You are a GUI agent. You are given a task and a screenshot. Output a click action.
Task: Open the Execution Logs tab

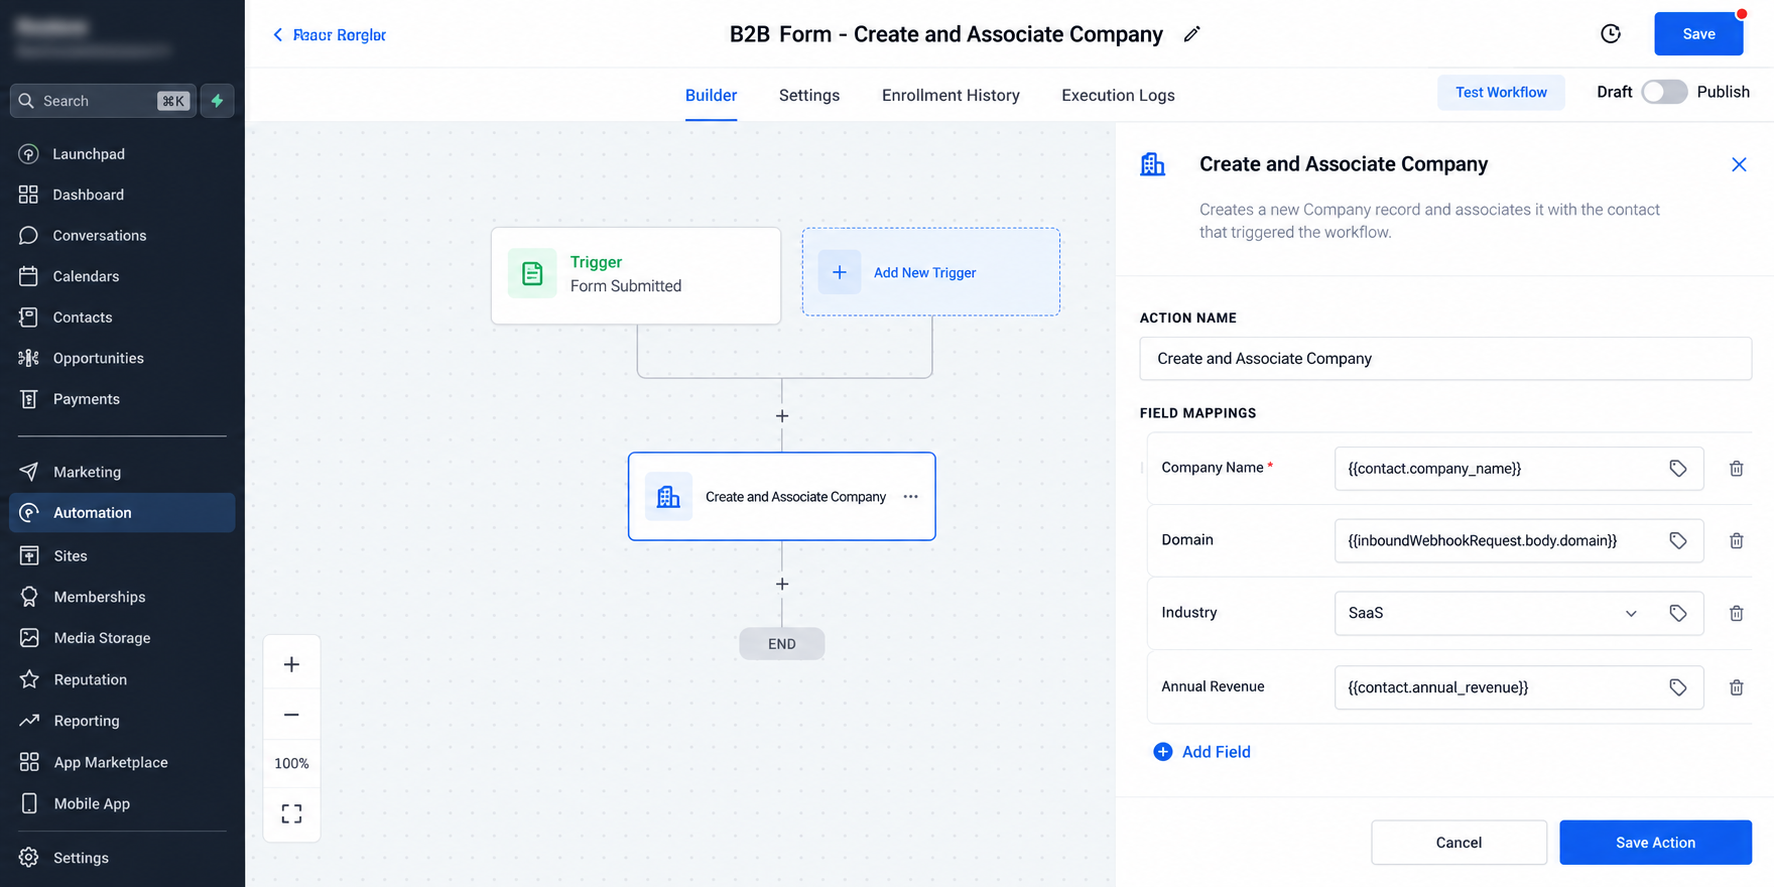point(1118,95)
